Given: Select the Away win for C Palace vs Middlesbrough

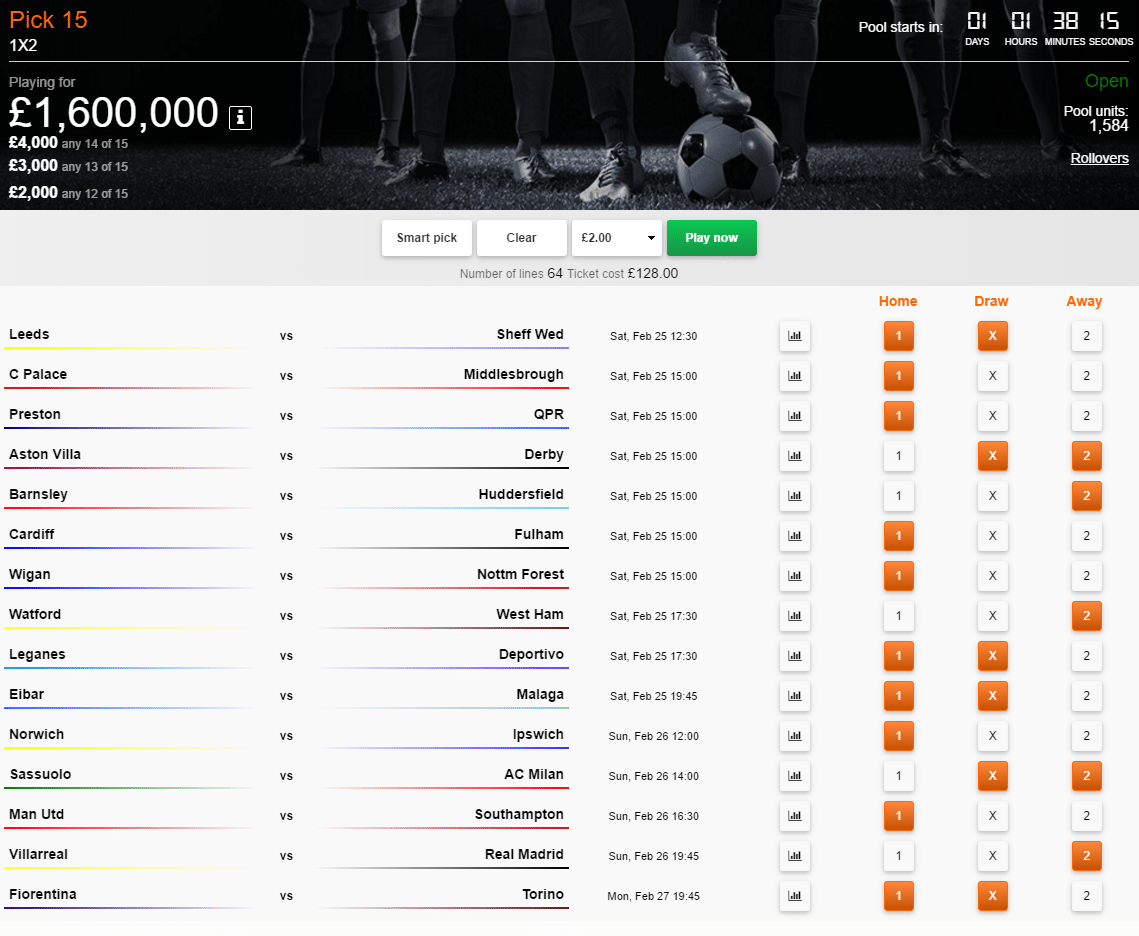Looking at the screenshot, I should (1086, 376).
